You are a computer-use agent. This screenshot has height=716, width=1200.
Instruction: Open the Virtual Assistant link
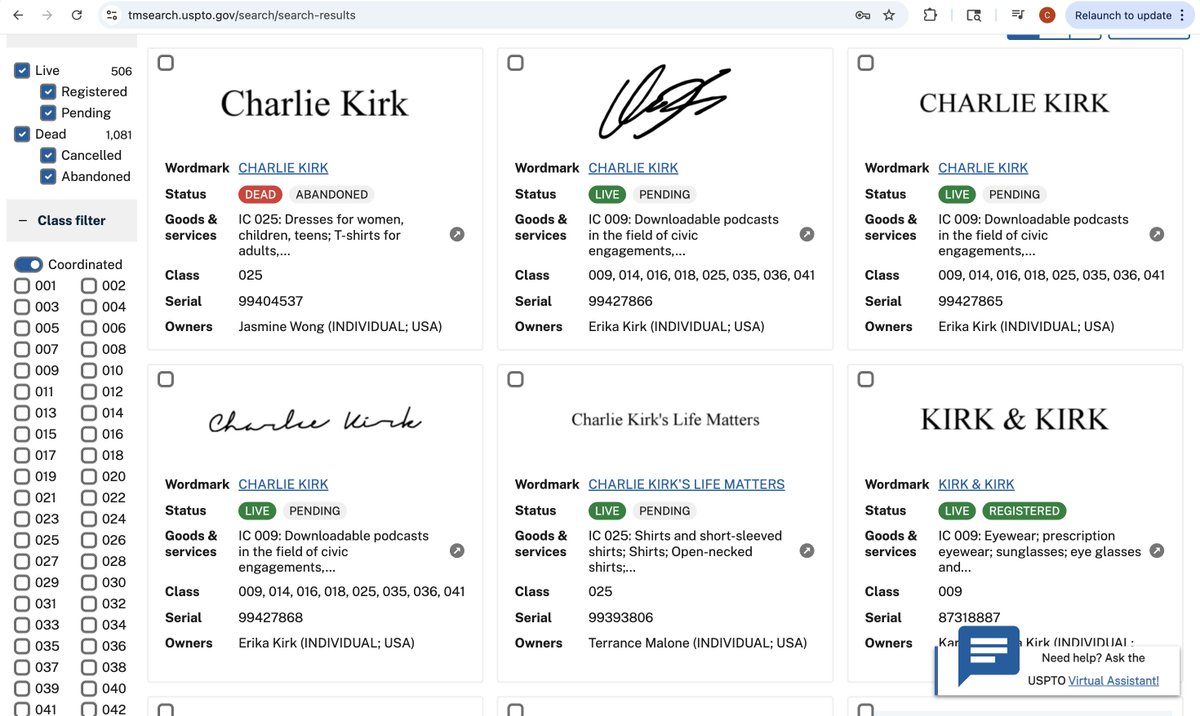[1113, 680]
